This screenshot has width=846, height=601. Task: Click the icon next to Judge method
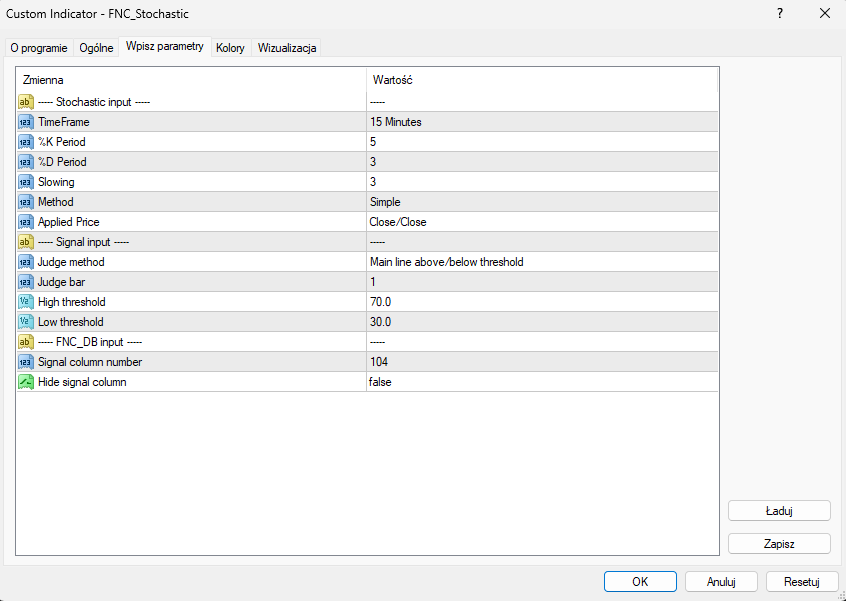pos(26,262)
